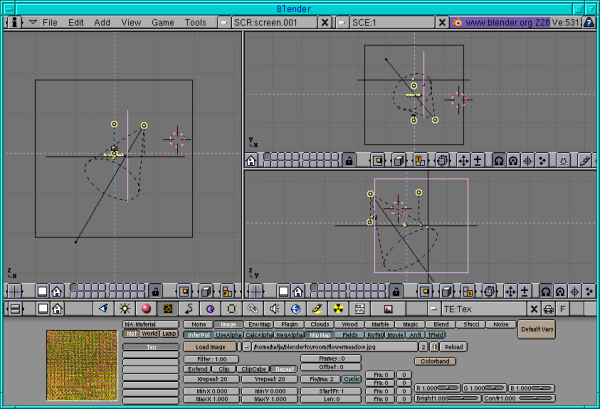
Task: Click the blender.org logo icon
Action: tap(456, 21)
